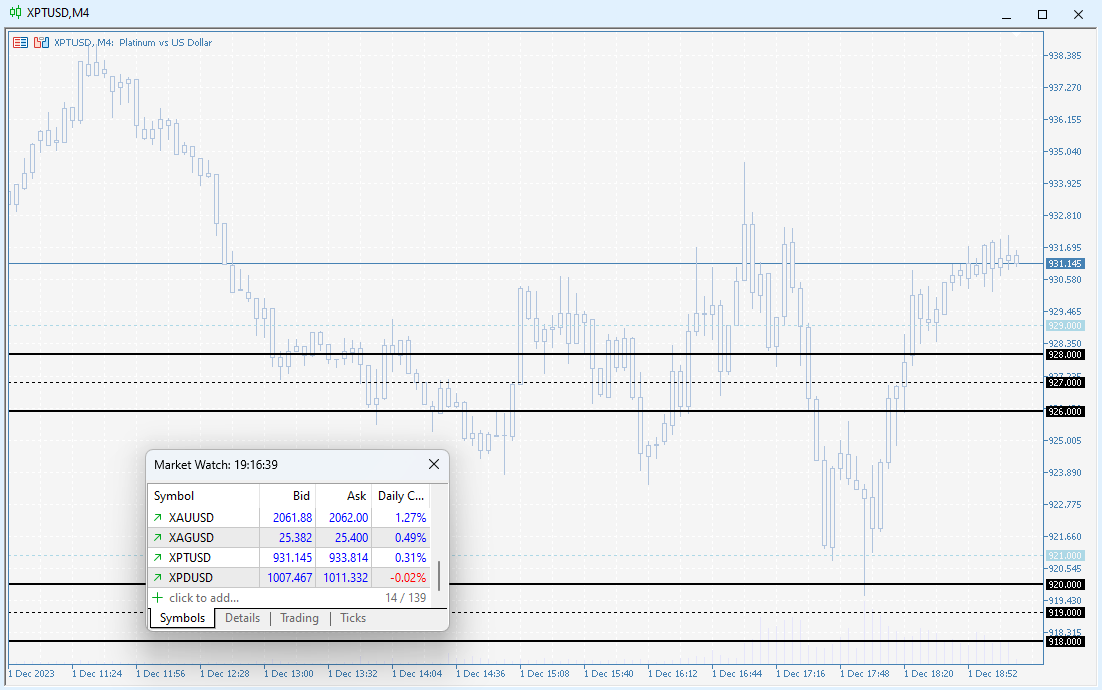Click XPTUSD daily change 0.31%

tap(410, 558)
